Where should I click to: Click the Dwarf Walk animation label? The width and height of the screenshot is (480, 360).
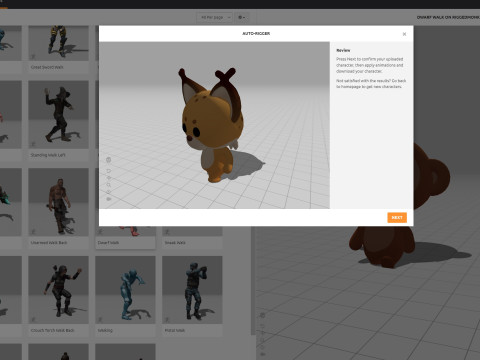pyautogui.click(x=108, y=243)
